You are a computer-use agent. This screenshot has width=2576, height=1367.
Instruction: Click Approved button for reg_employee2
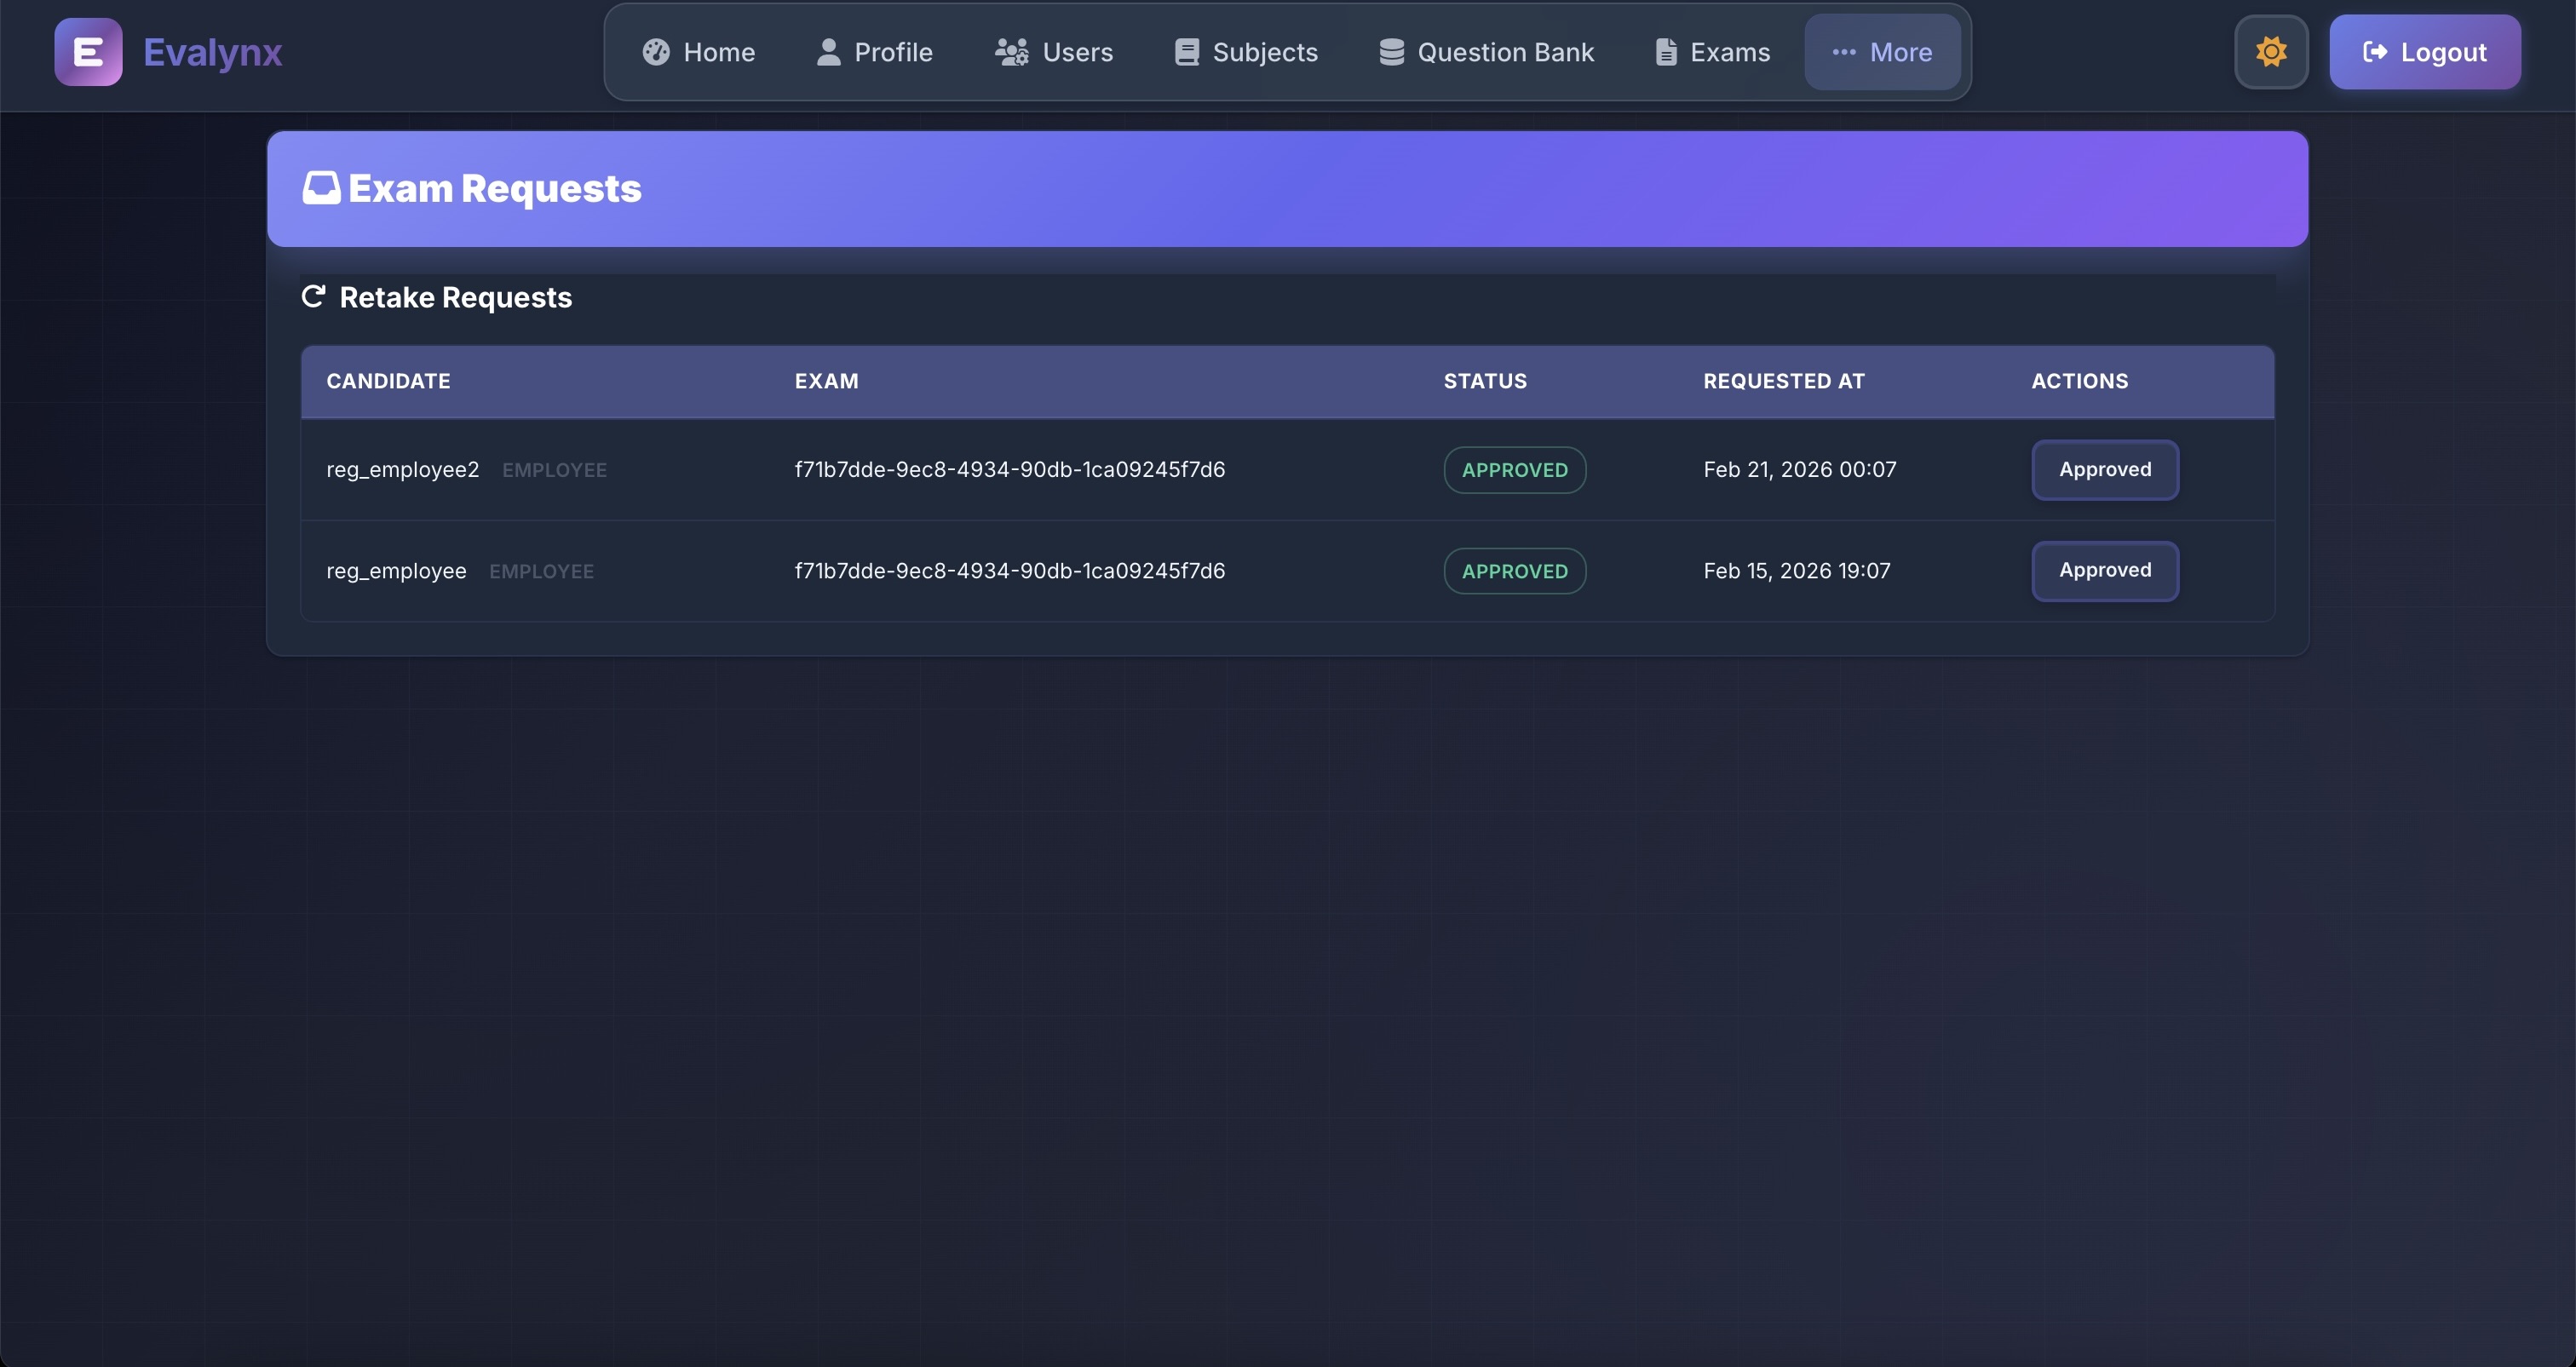point(2104,470)
